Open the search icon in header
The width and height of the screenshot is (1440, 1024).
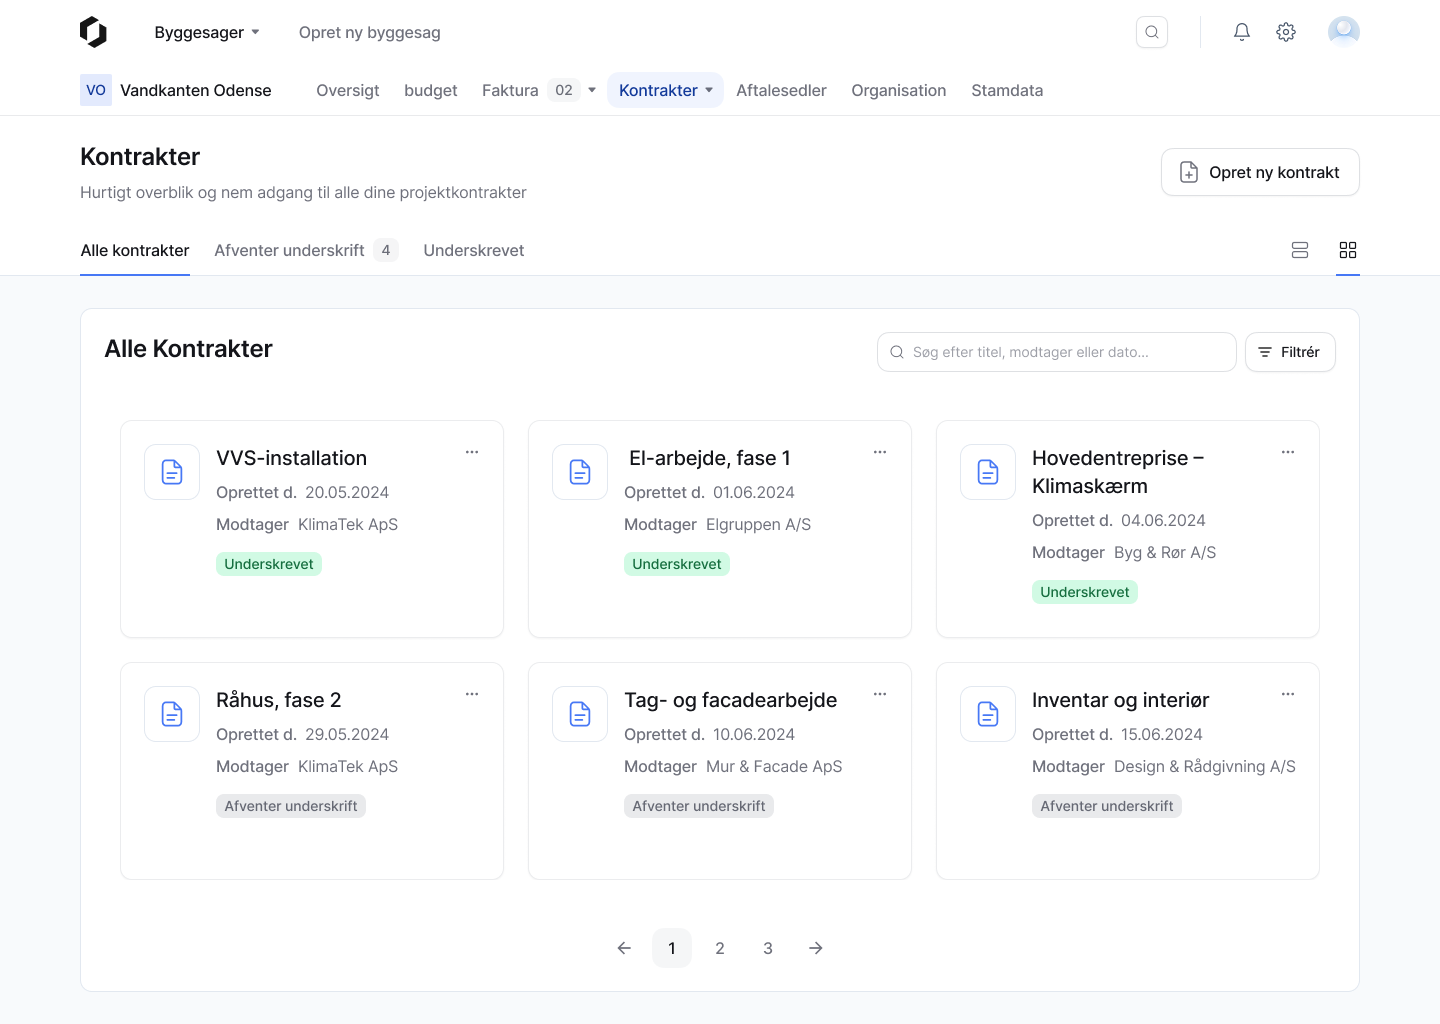click(1152, 32)
